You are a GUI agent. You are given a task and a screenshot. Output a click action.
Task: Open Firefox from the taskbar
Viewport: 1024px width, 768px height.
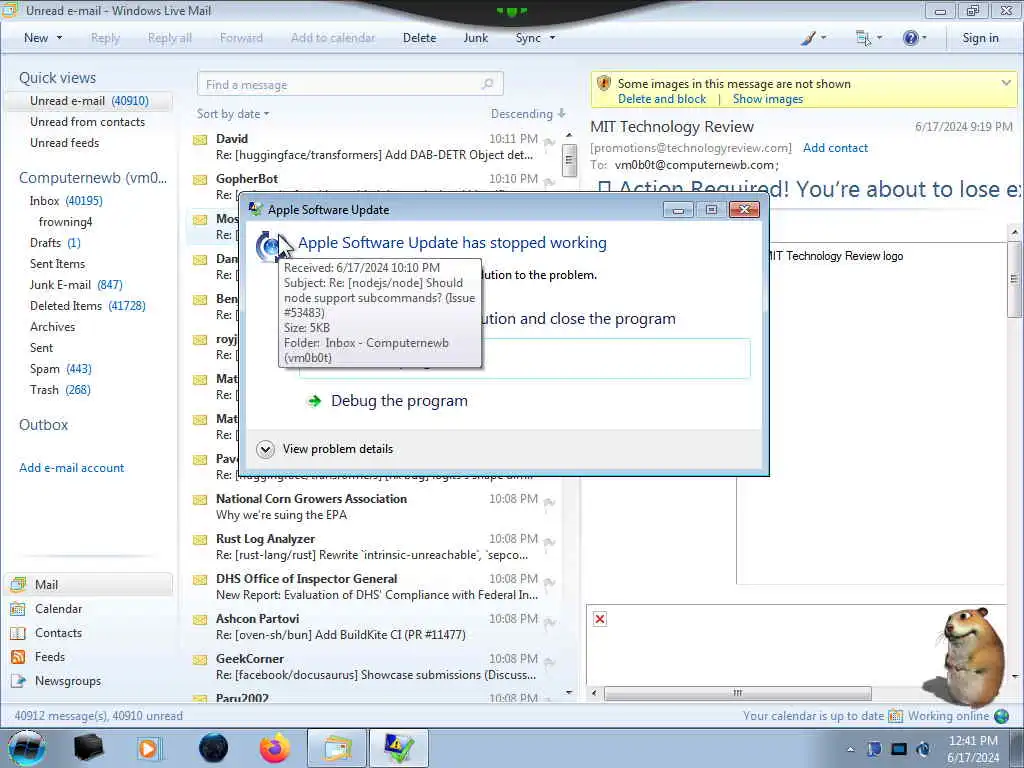(x=274, y=748)
